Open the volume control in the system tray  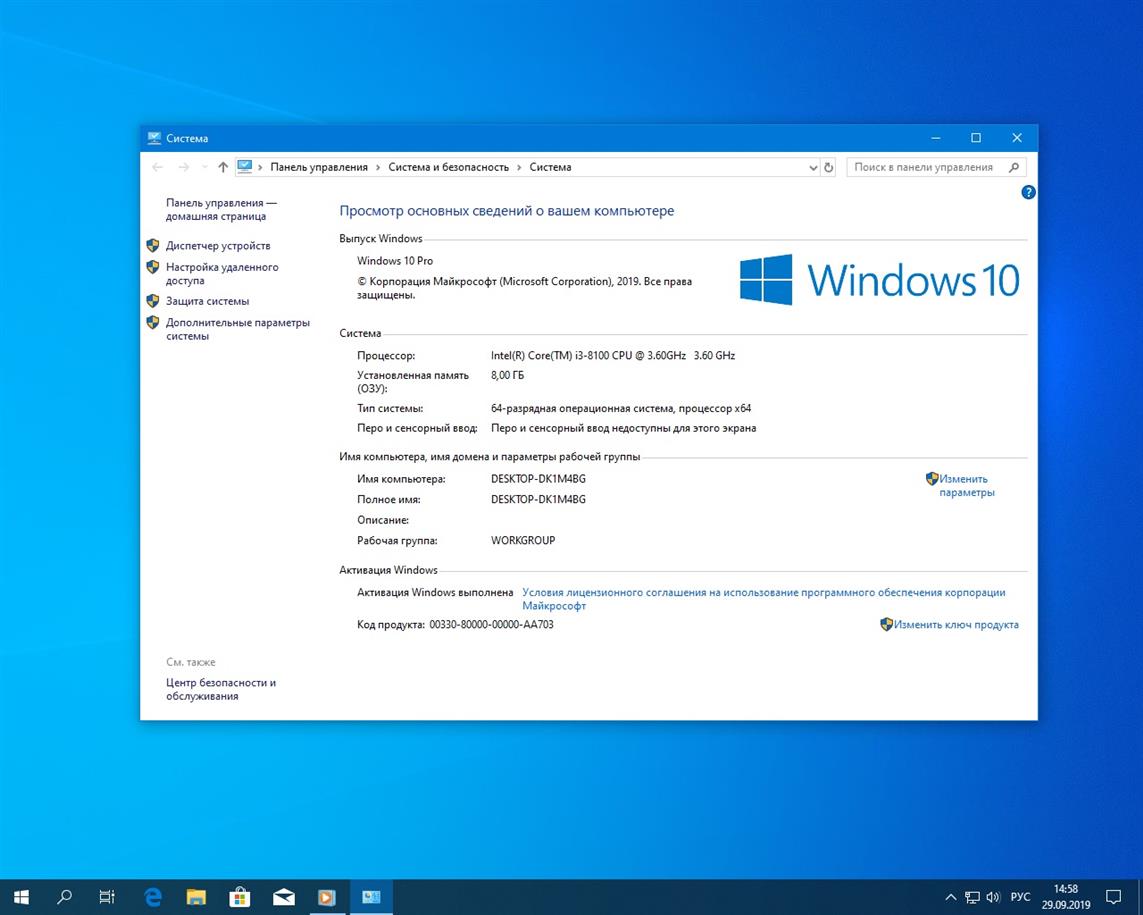coord(993,897)
